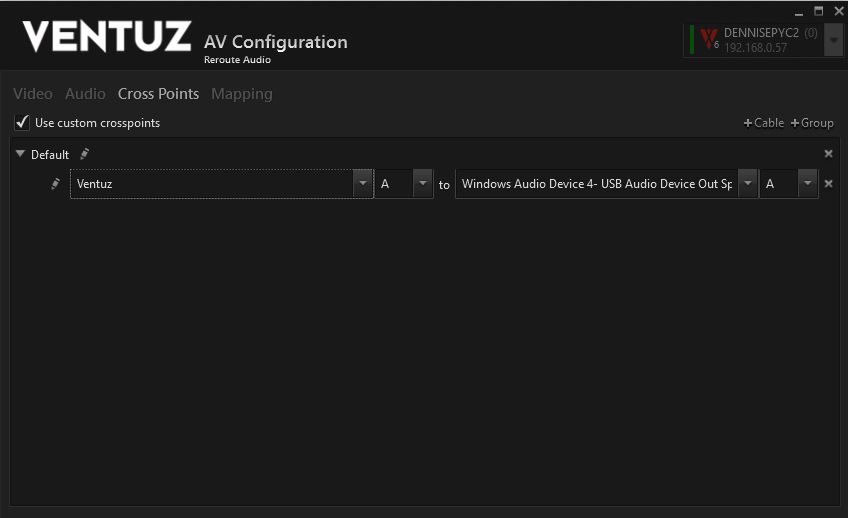
Task: Collapse the Default group triangle
Action: click(20, 154)
